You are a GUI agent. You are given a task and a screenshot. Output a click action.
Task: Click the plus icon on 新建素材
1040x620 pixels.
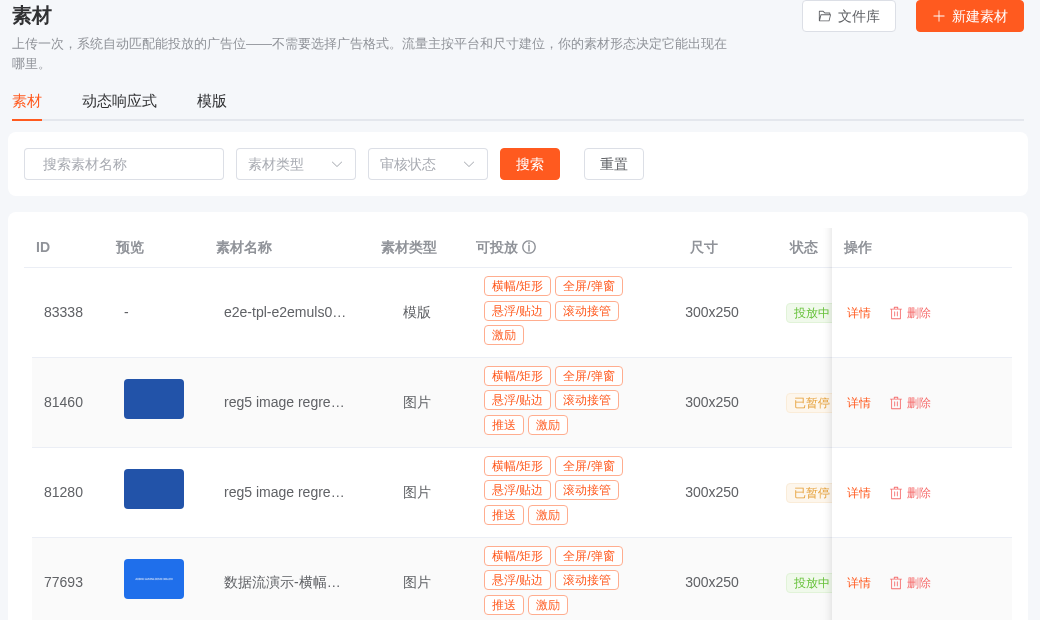pyautogui.click(x=939, y=17)
